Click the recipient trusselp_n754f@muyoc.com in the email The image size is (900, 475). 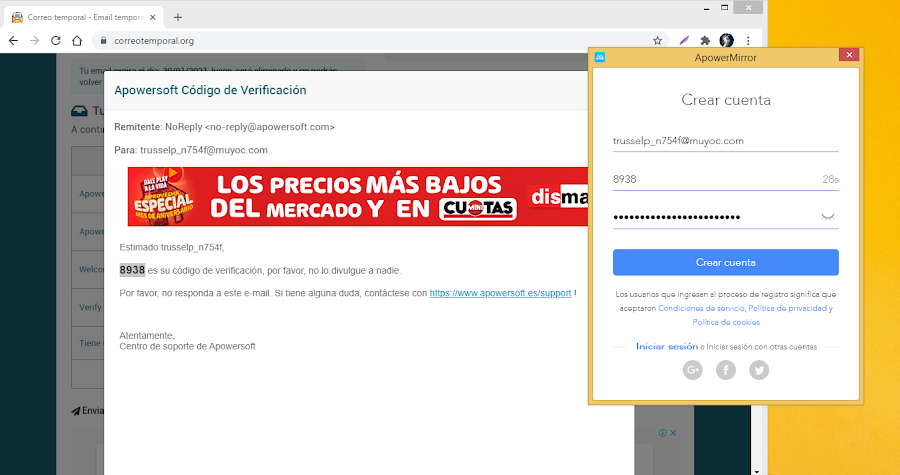click(204, 150)
